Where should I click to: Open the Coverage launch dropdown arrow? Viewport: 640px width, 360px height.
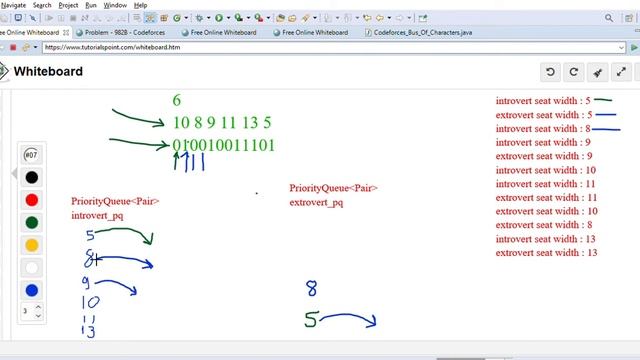pyautogui.click(x=248, y=18)
